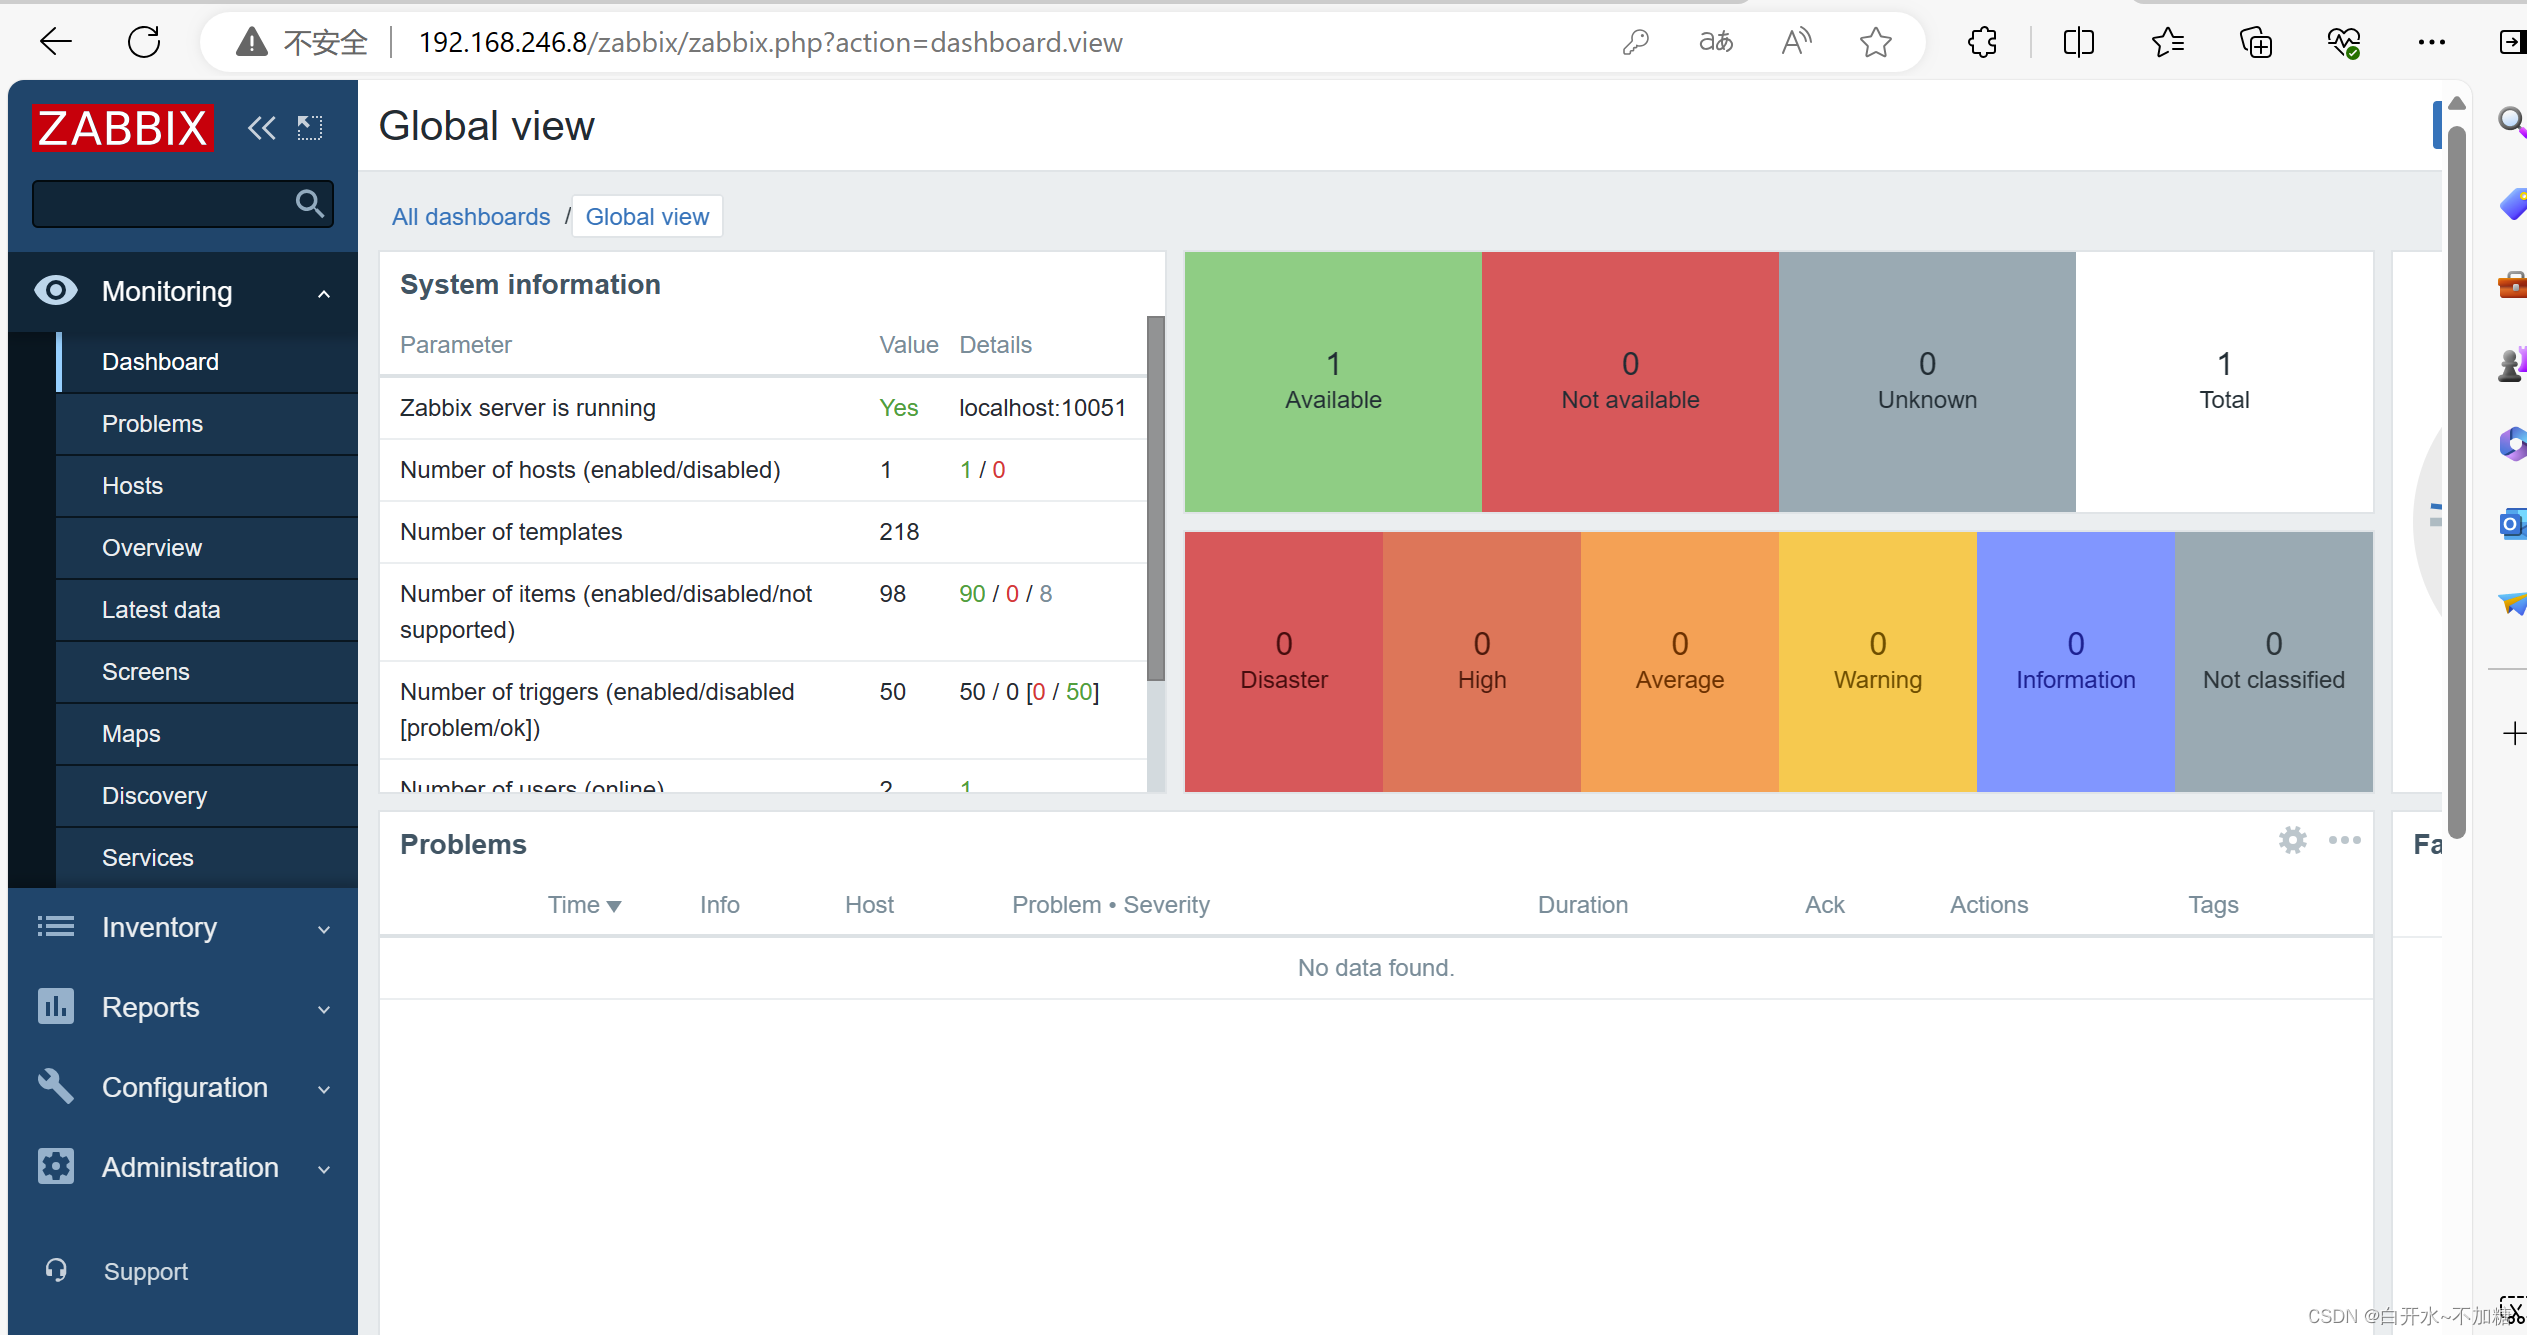Click the All dashboards breadcrumb link
The width and height of the screenshot is (2527, 1335).
click(x=470, y=217)
